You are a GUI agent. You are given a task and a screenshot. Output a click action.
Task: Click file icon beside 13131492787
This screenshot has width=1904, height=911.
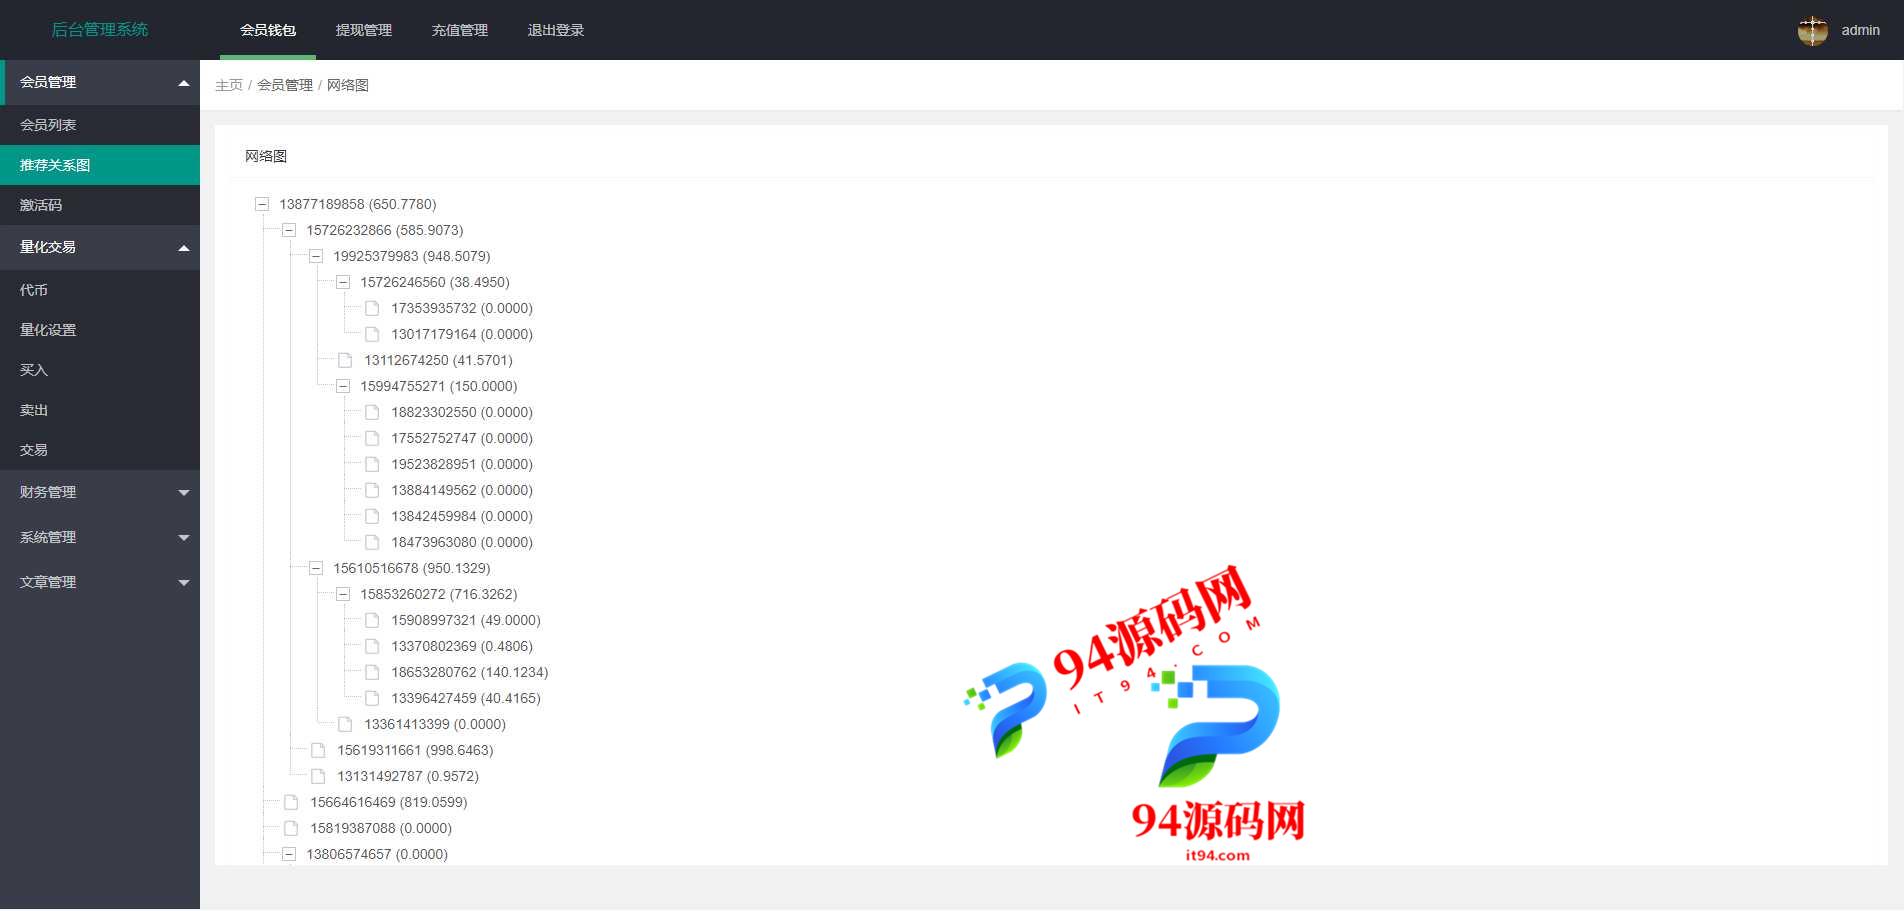(x=318, y=776)
